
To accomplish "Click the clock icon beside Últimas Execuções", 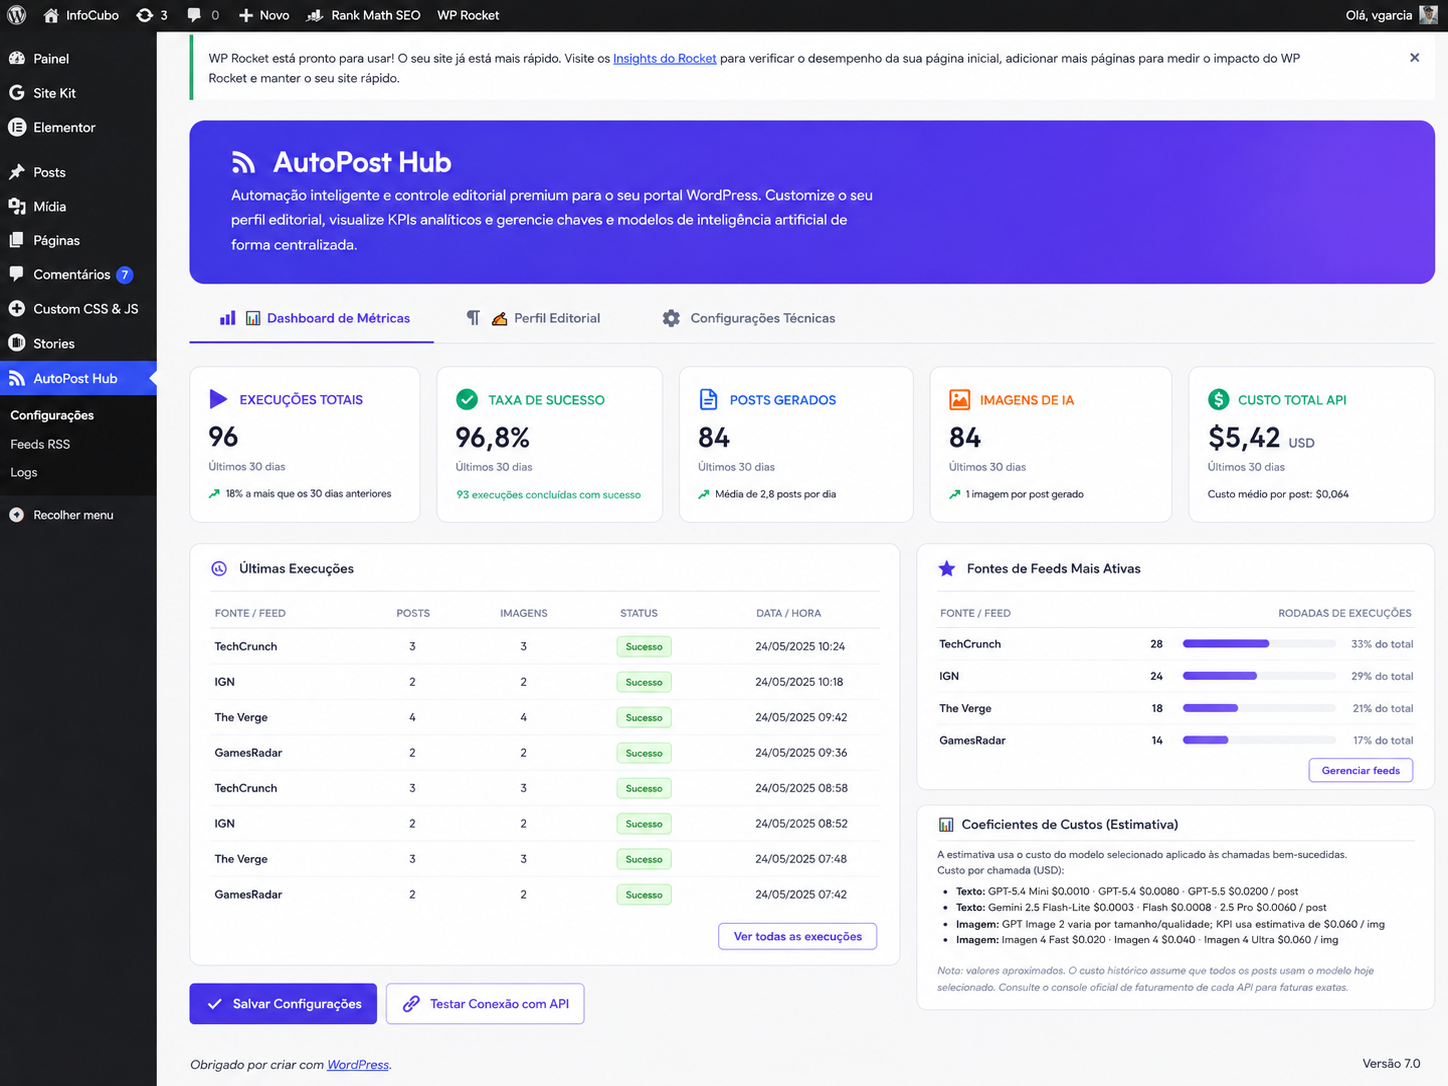I will (219, 568).
